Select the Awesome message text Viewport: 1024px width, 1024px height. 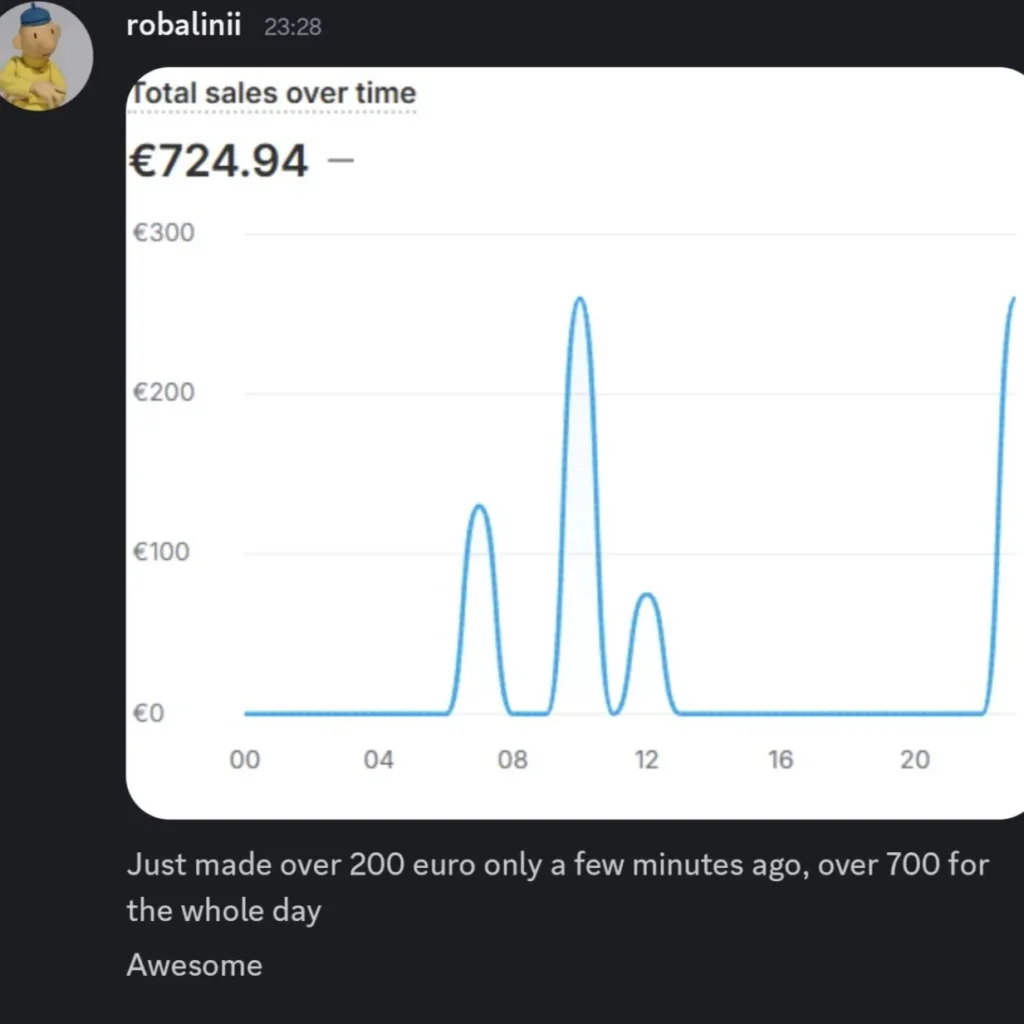point(194,965)
